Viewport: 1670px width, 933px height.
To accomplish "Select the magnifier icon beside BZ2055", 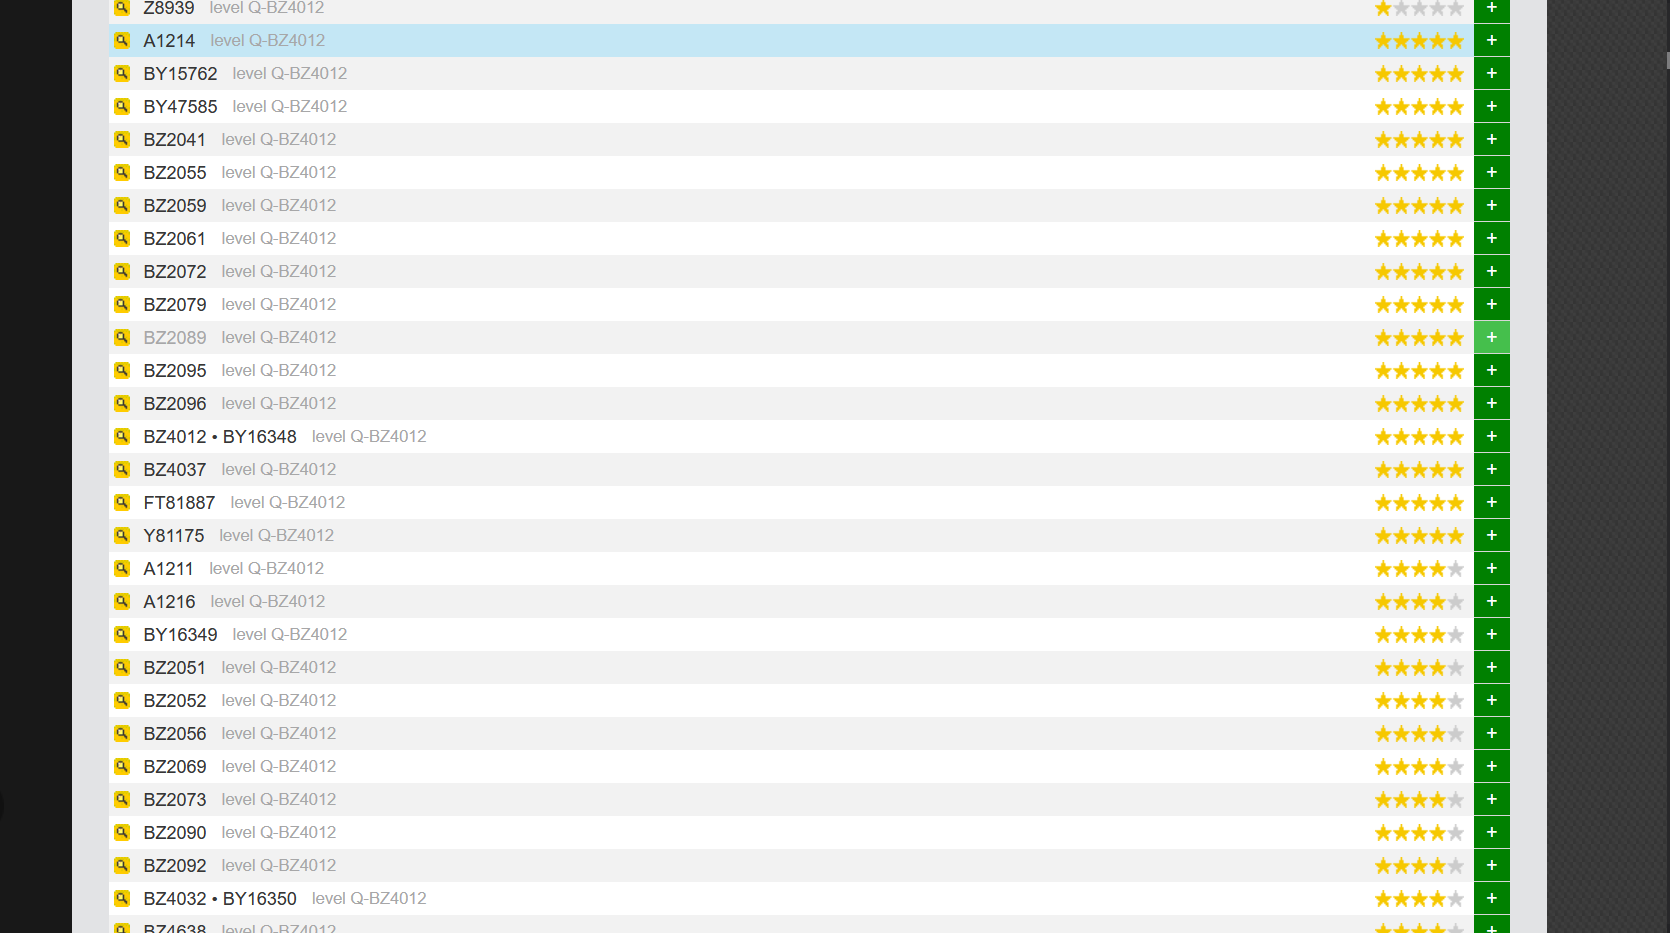I will click(122, 173).
